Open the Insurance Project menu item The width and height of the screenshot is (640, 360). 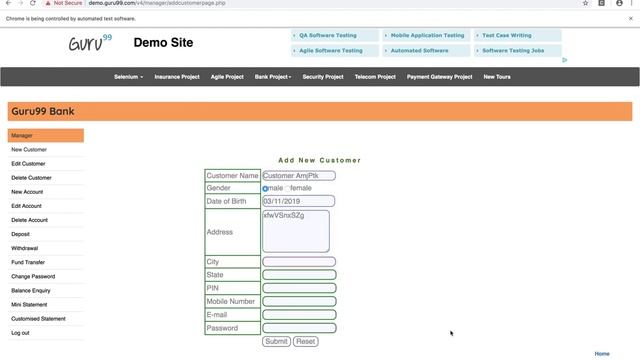coord(177,77)
